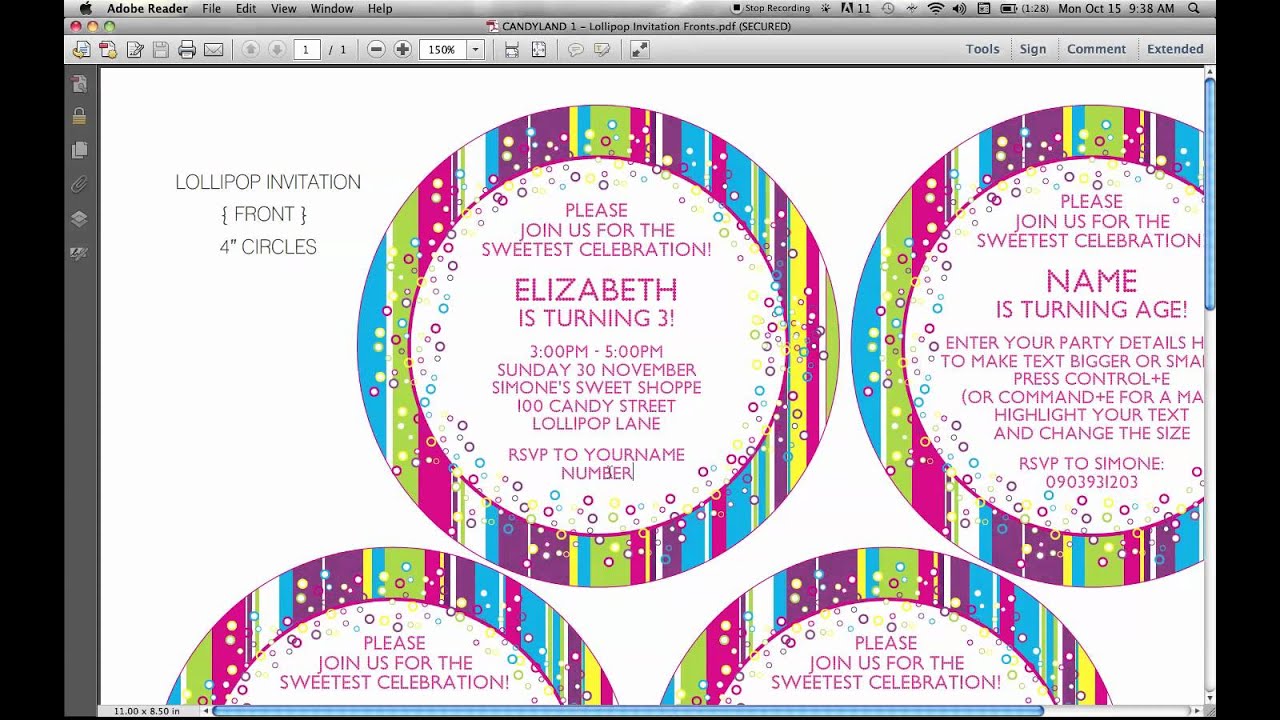This screenshot has height=720, width=1280.
Task: Click the page number field showing 1
Action: [x=307, y=49]
